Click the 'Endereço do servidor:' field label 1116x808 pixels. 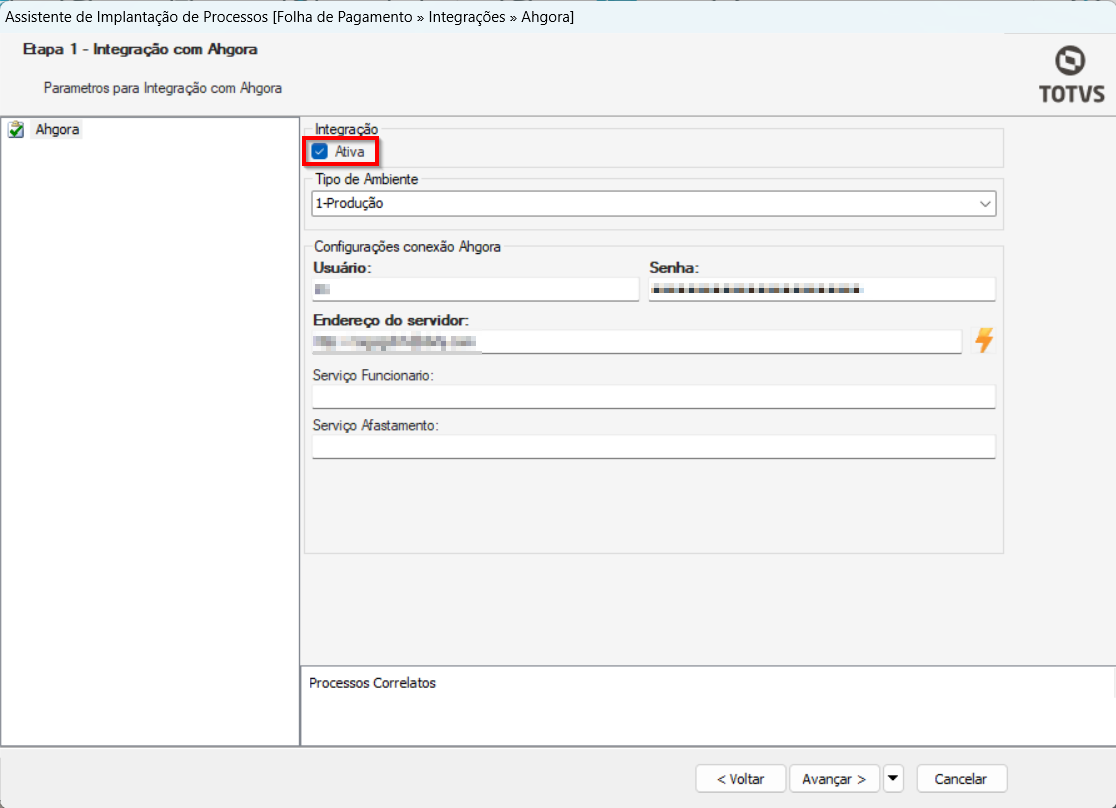point(391,320)
